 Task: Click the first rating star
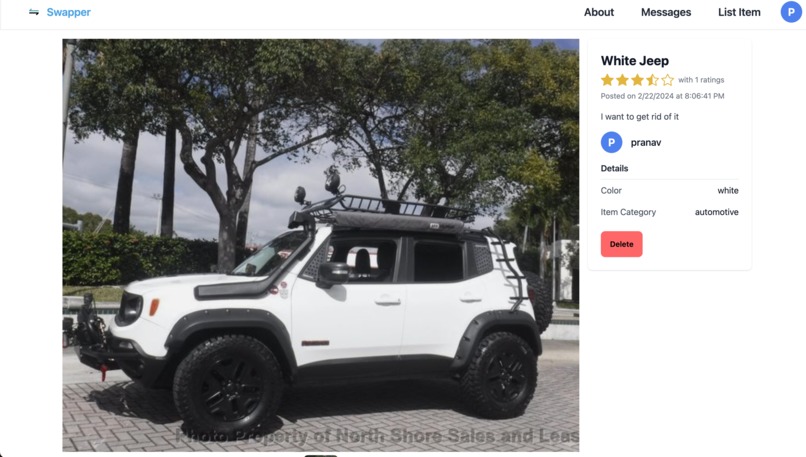[x=607, y=80]
